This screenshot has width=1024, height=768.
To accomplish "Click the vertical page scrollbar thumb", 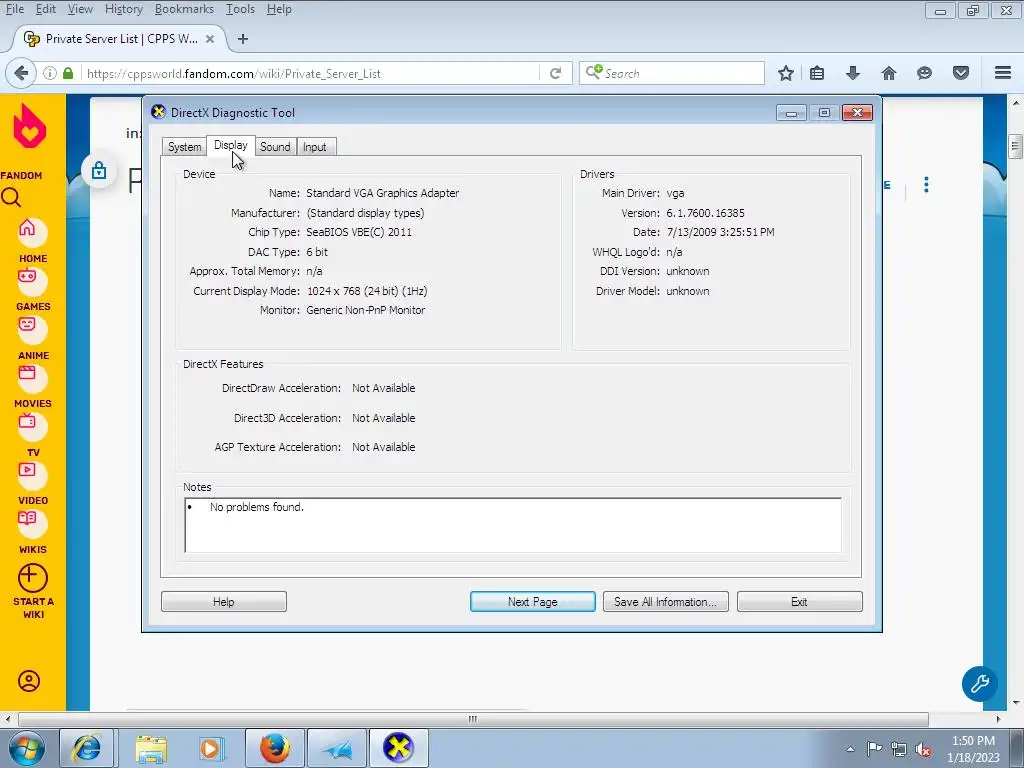I will [x=1015, y=146].
